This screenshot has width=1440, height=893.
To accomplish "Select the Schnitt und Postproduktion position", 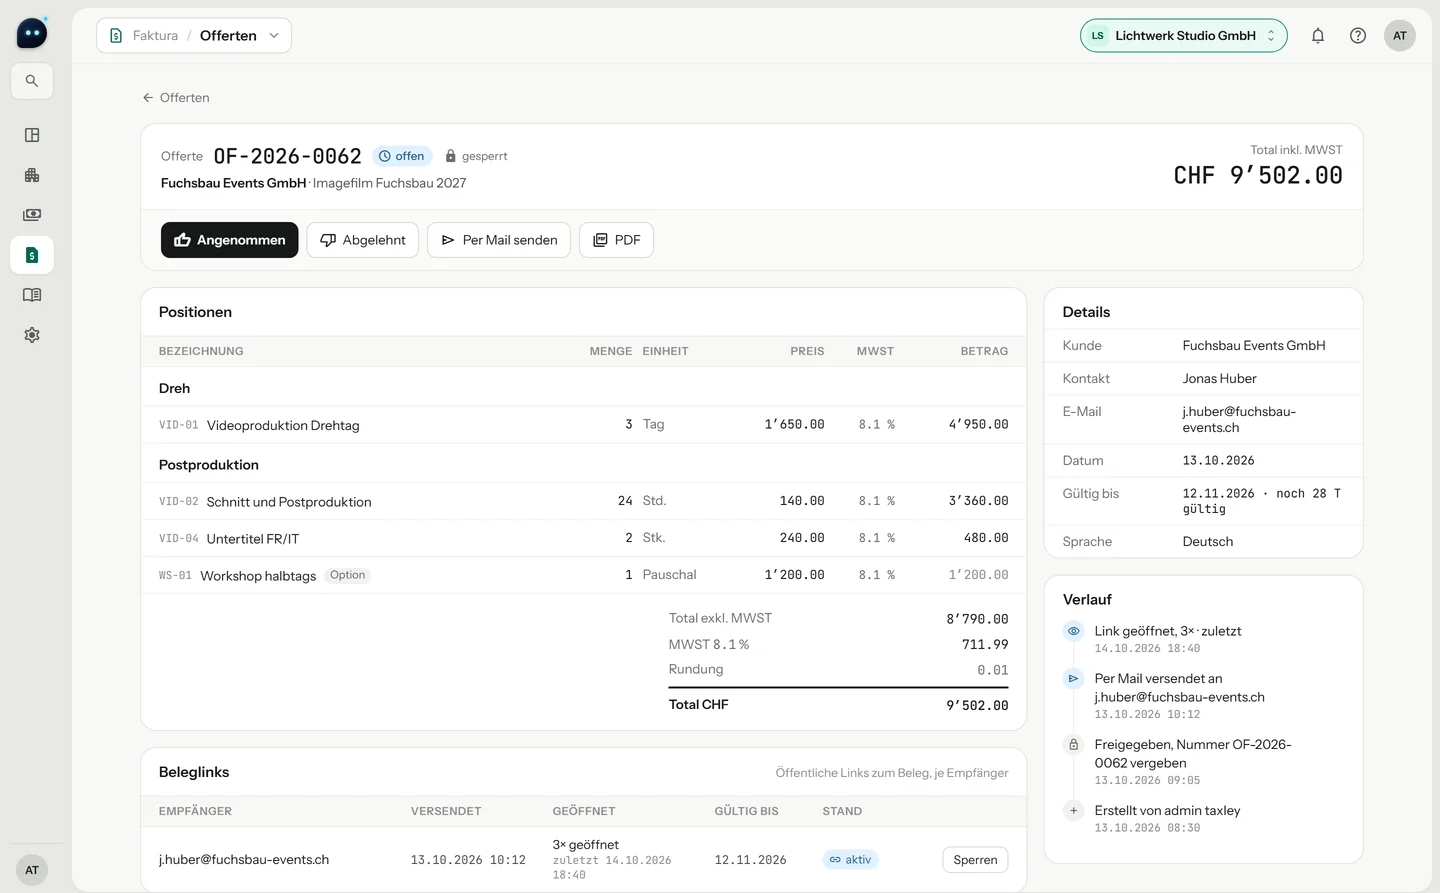I will pos(584,501).
